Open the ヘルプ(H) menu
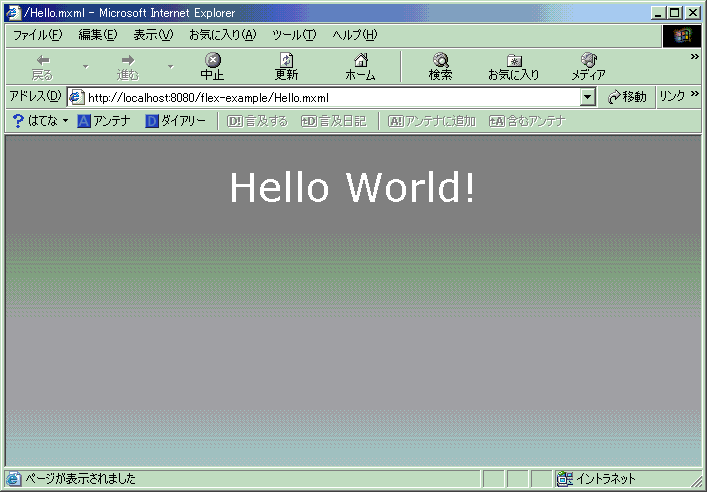The height and width of the screenshot is (492, 707). click(355, 35)
